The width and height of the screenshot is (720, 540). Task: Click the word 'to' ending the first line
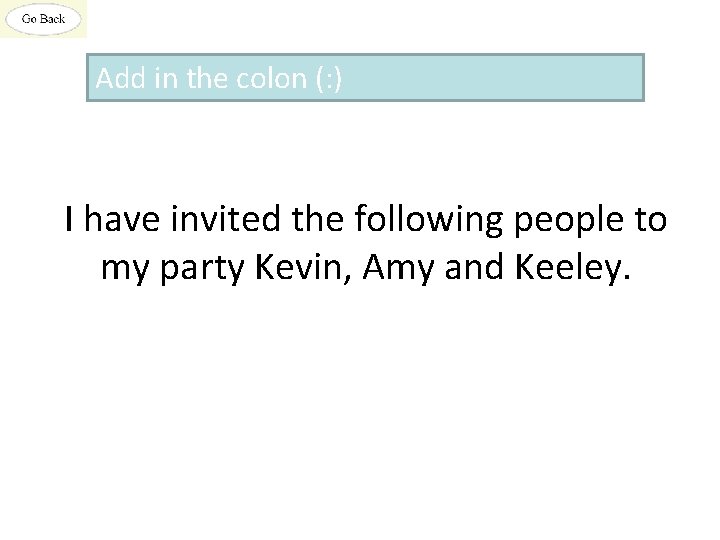coord(649,219)
